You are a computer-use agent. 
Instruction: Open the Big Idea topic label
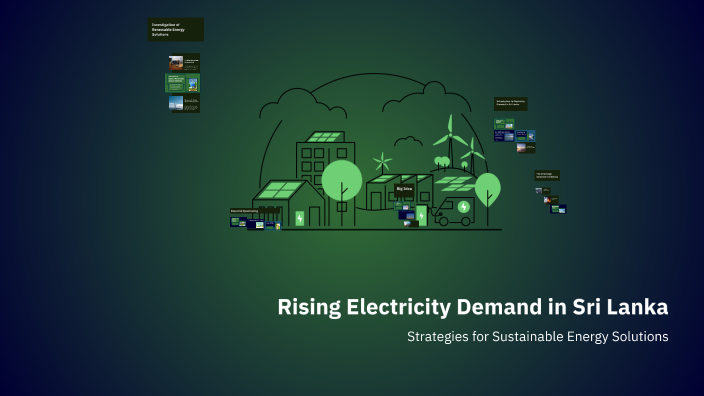pyautogui.click(x=404, y=189)
